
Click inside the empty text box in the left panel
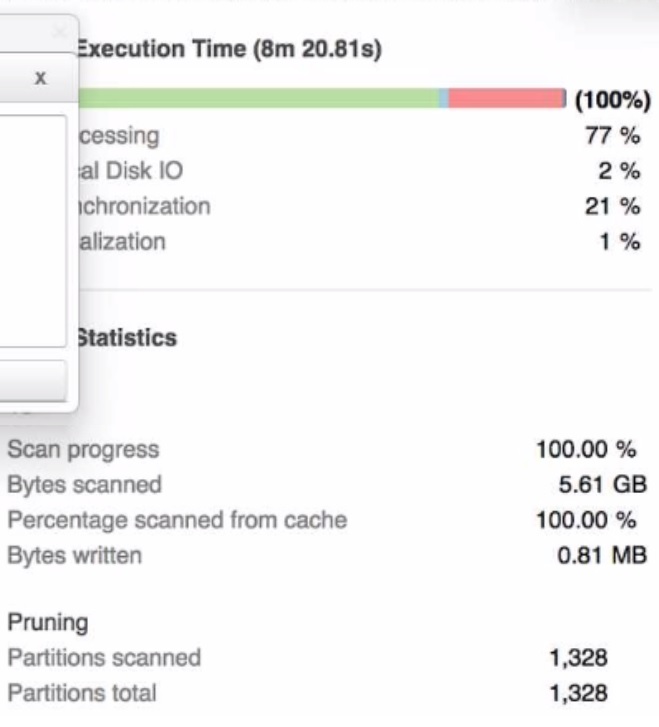[x=32, y=230]
